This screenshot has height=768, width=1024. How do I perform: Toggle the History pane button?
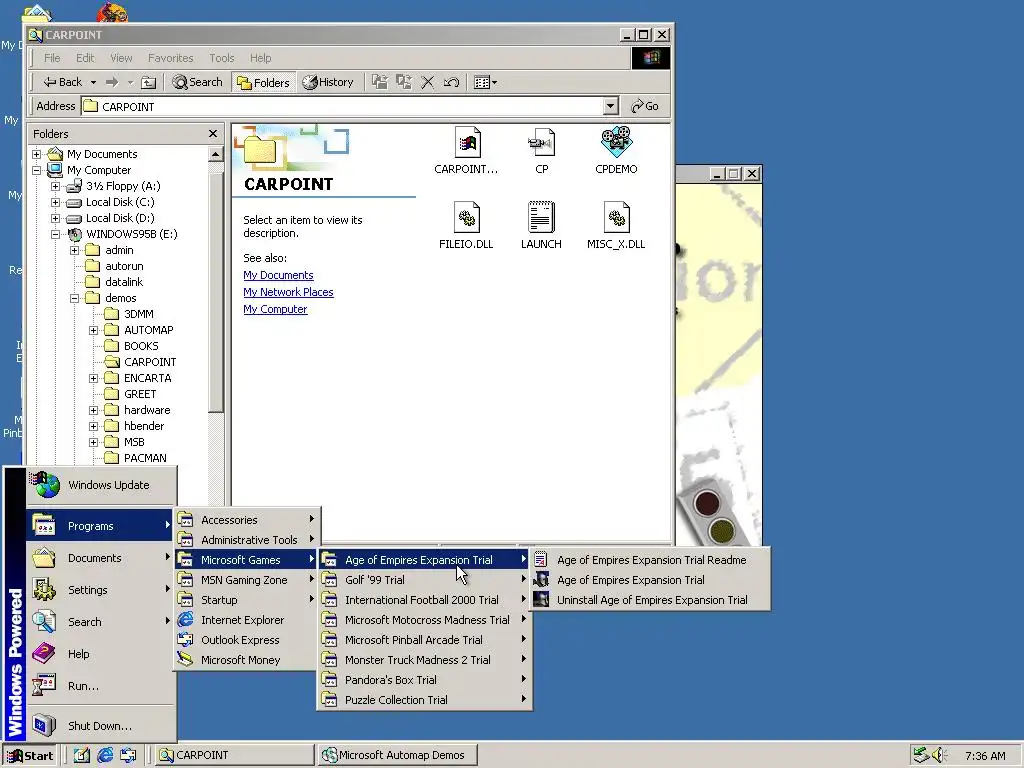coord(327,82)
